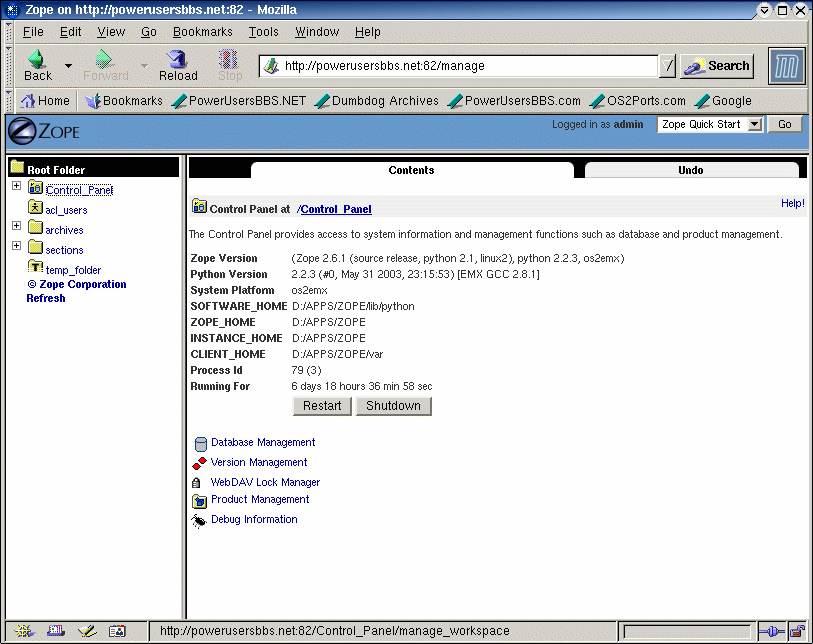Open OS2Ports.com bookmark
The height and width of the screenshot is (644, 813).
coord(638,101)
